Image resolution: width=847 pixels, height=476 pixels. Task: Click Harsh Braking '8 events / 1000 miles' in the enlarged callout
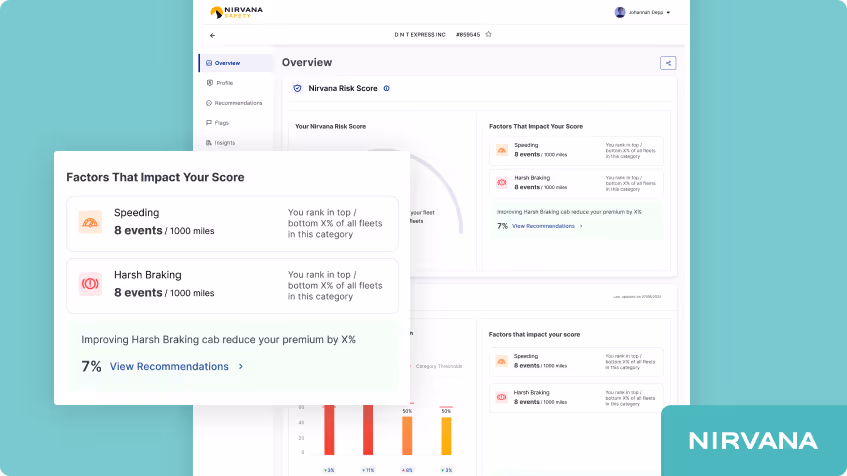[164, 293]
